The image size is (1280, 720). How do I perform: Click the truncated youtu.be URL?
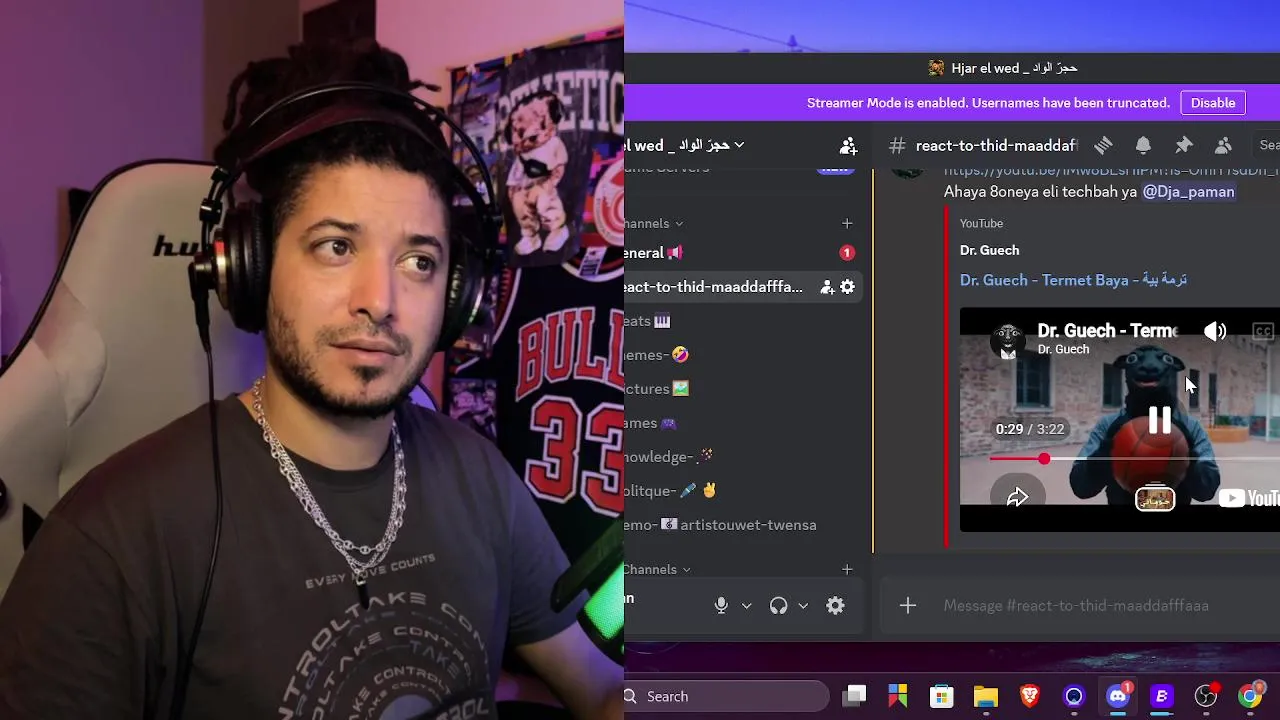click(1111, 171)
